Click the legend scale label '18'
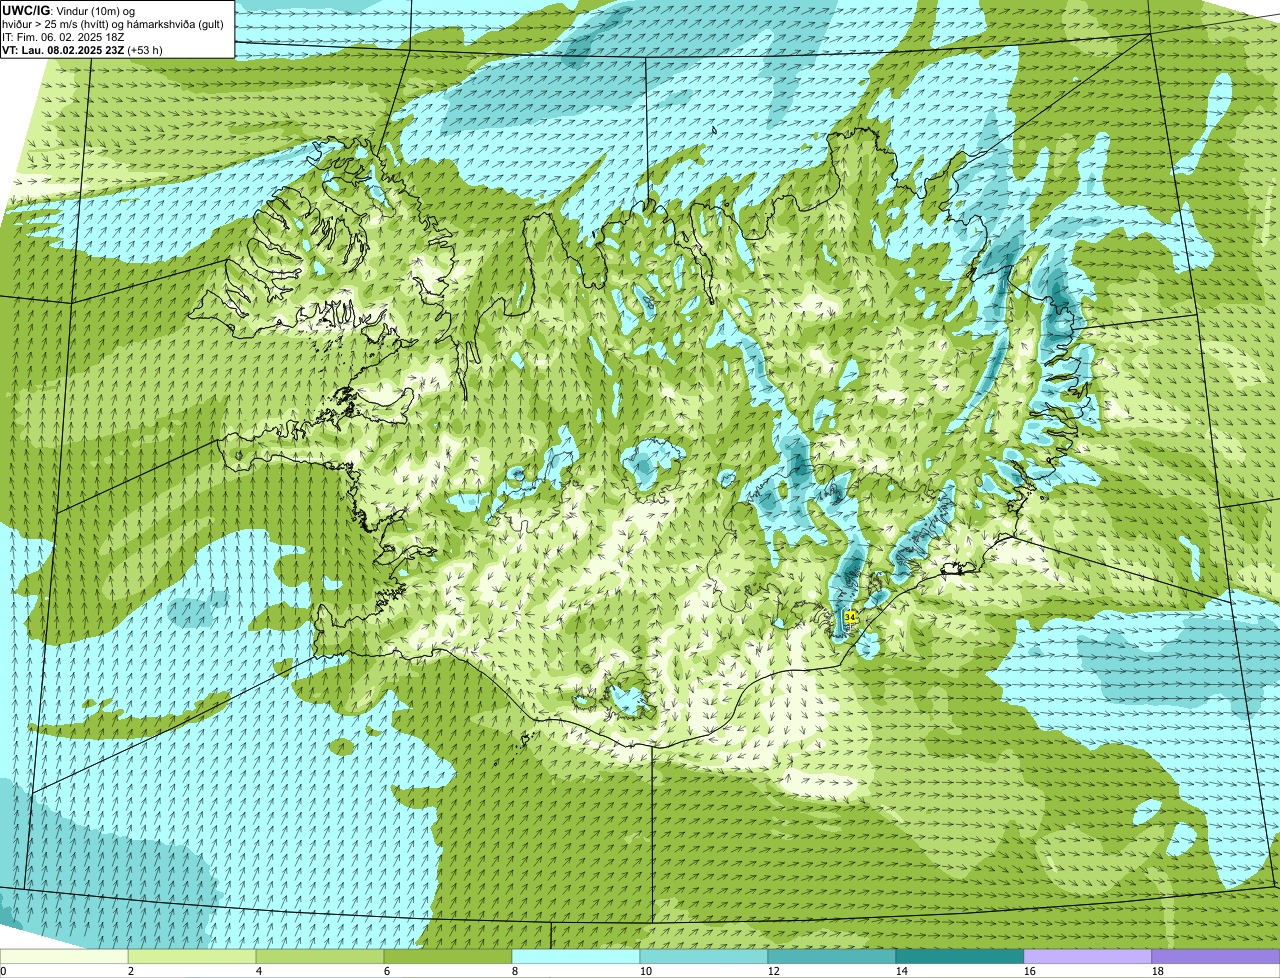Image resolution: width=1280 pixels, height=978 pixels. pyautogui.click(x=1158, y=971)
